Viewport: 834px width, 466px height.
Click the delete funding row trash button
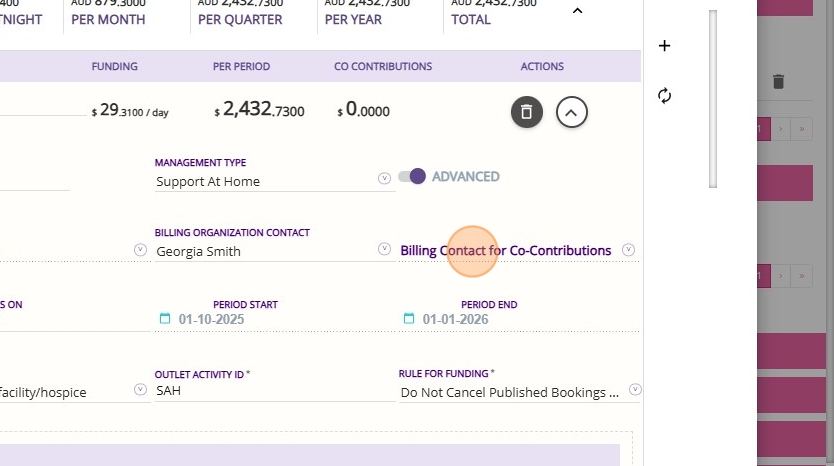click(527, 112)
